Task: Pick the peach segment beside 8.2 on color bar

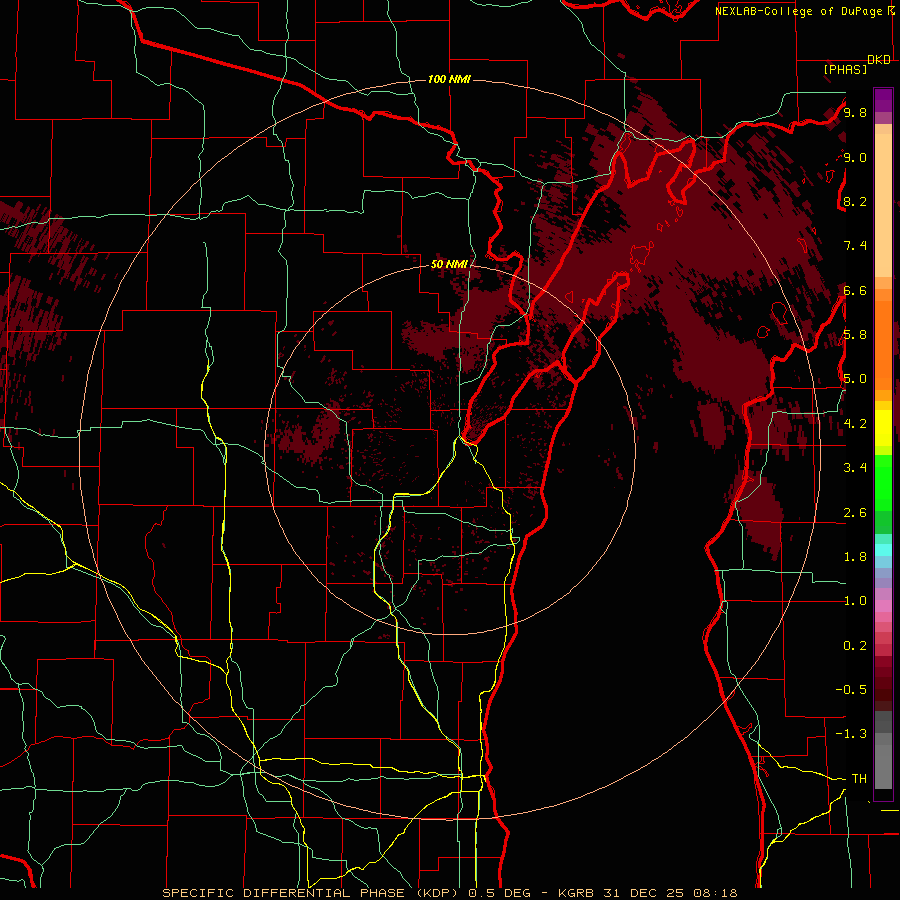Action: pyautogui.click(x=883, y=207)
